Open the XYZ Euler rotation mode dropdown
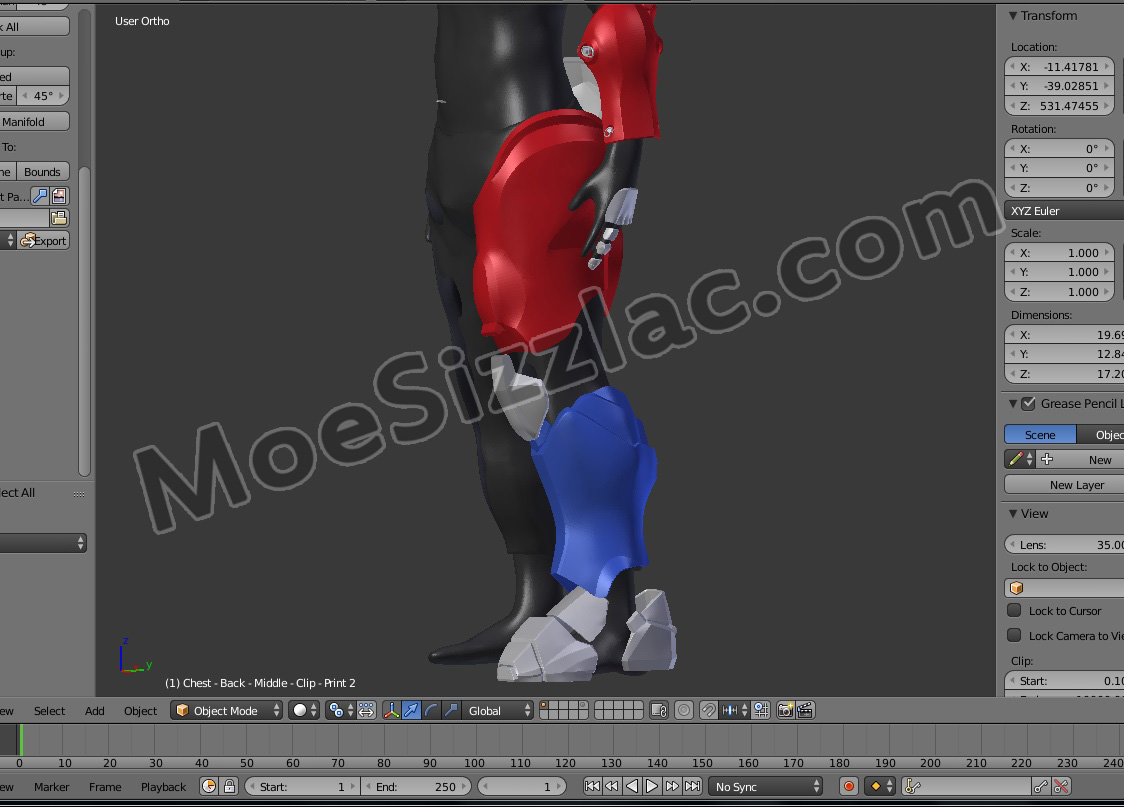Screen dimensions: 1124x807 click(x=1064, y=211)
